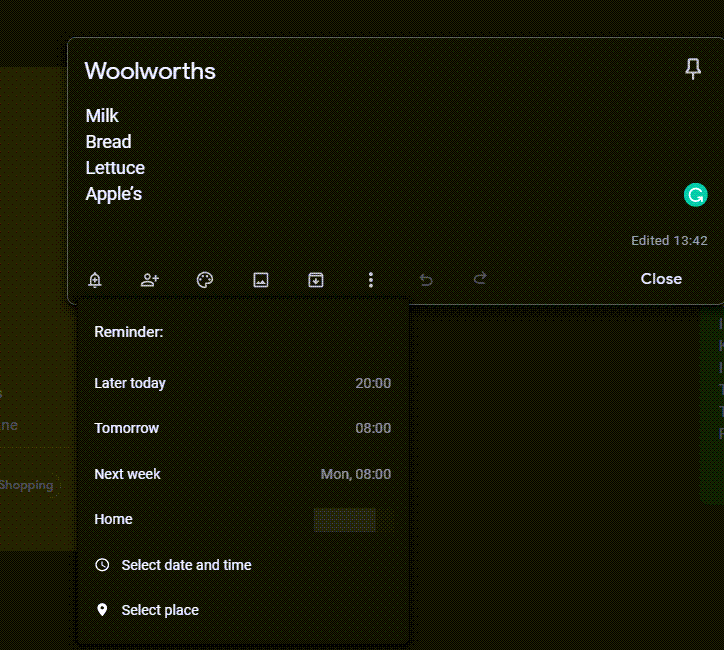
Task: Add a collaborator to the note
Action: point(150,280)
